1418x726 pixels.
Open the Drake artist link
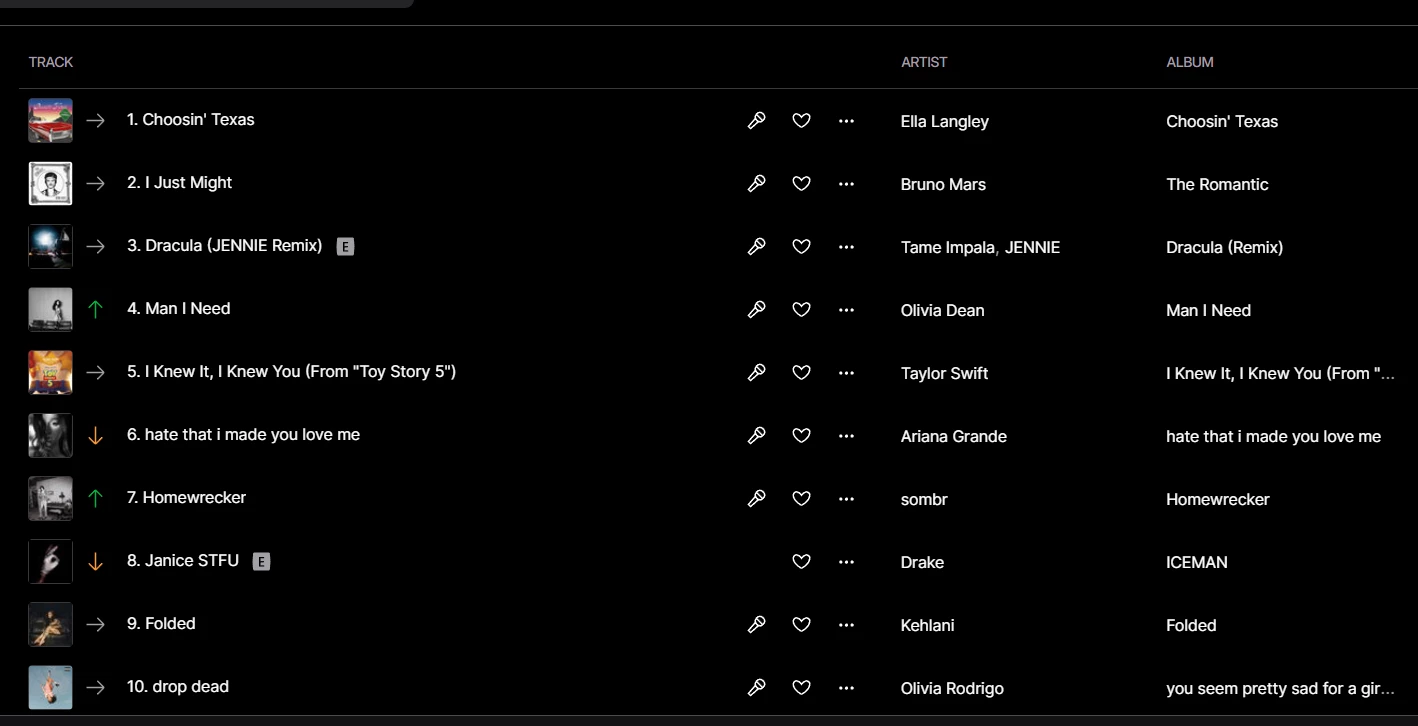pos(922,563)
